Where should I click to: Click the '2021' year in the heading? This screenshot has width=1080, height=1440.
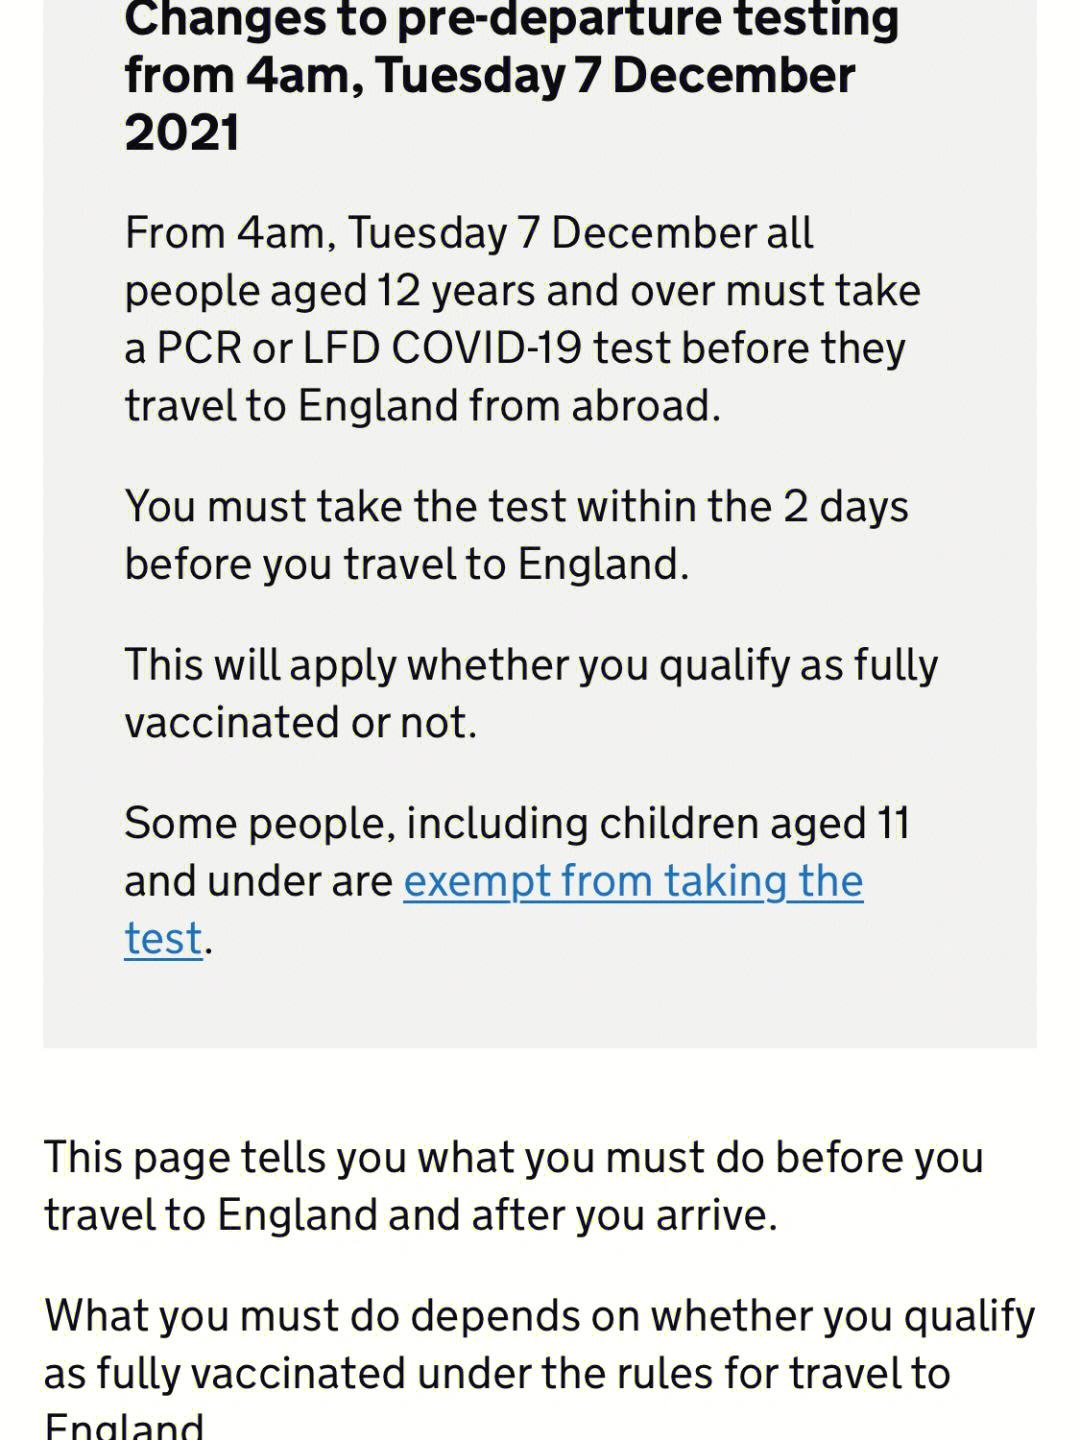click(182, 133)
